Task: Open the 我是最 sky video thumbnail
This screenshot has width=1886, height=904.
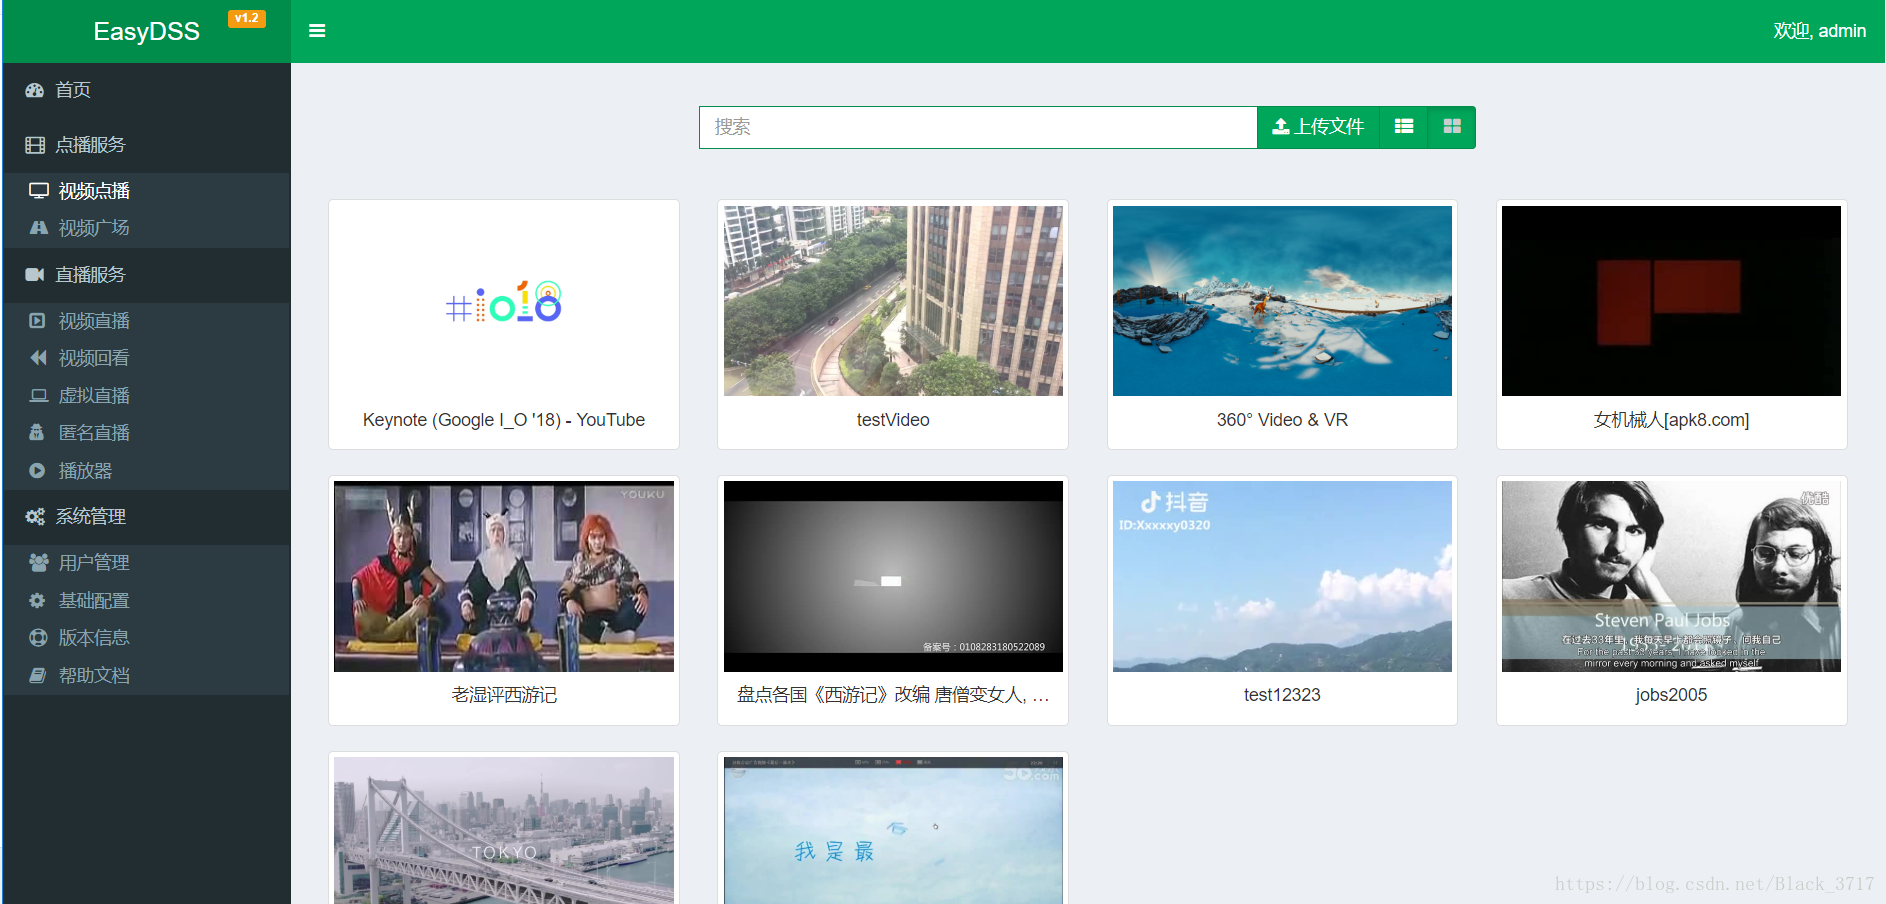Action: point(893,830)
